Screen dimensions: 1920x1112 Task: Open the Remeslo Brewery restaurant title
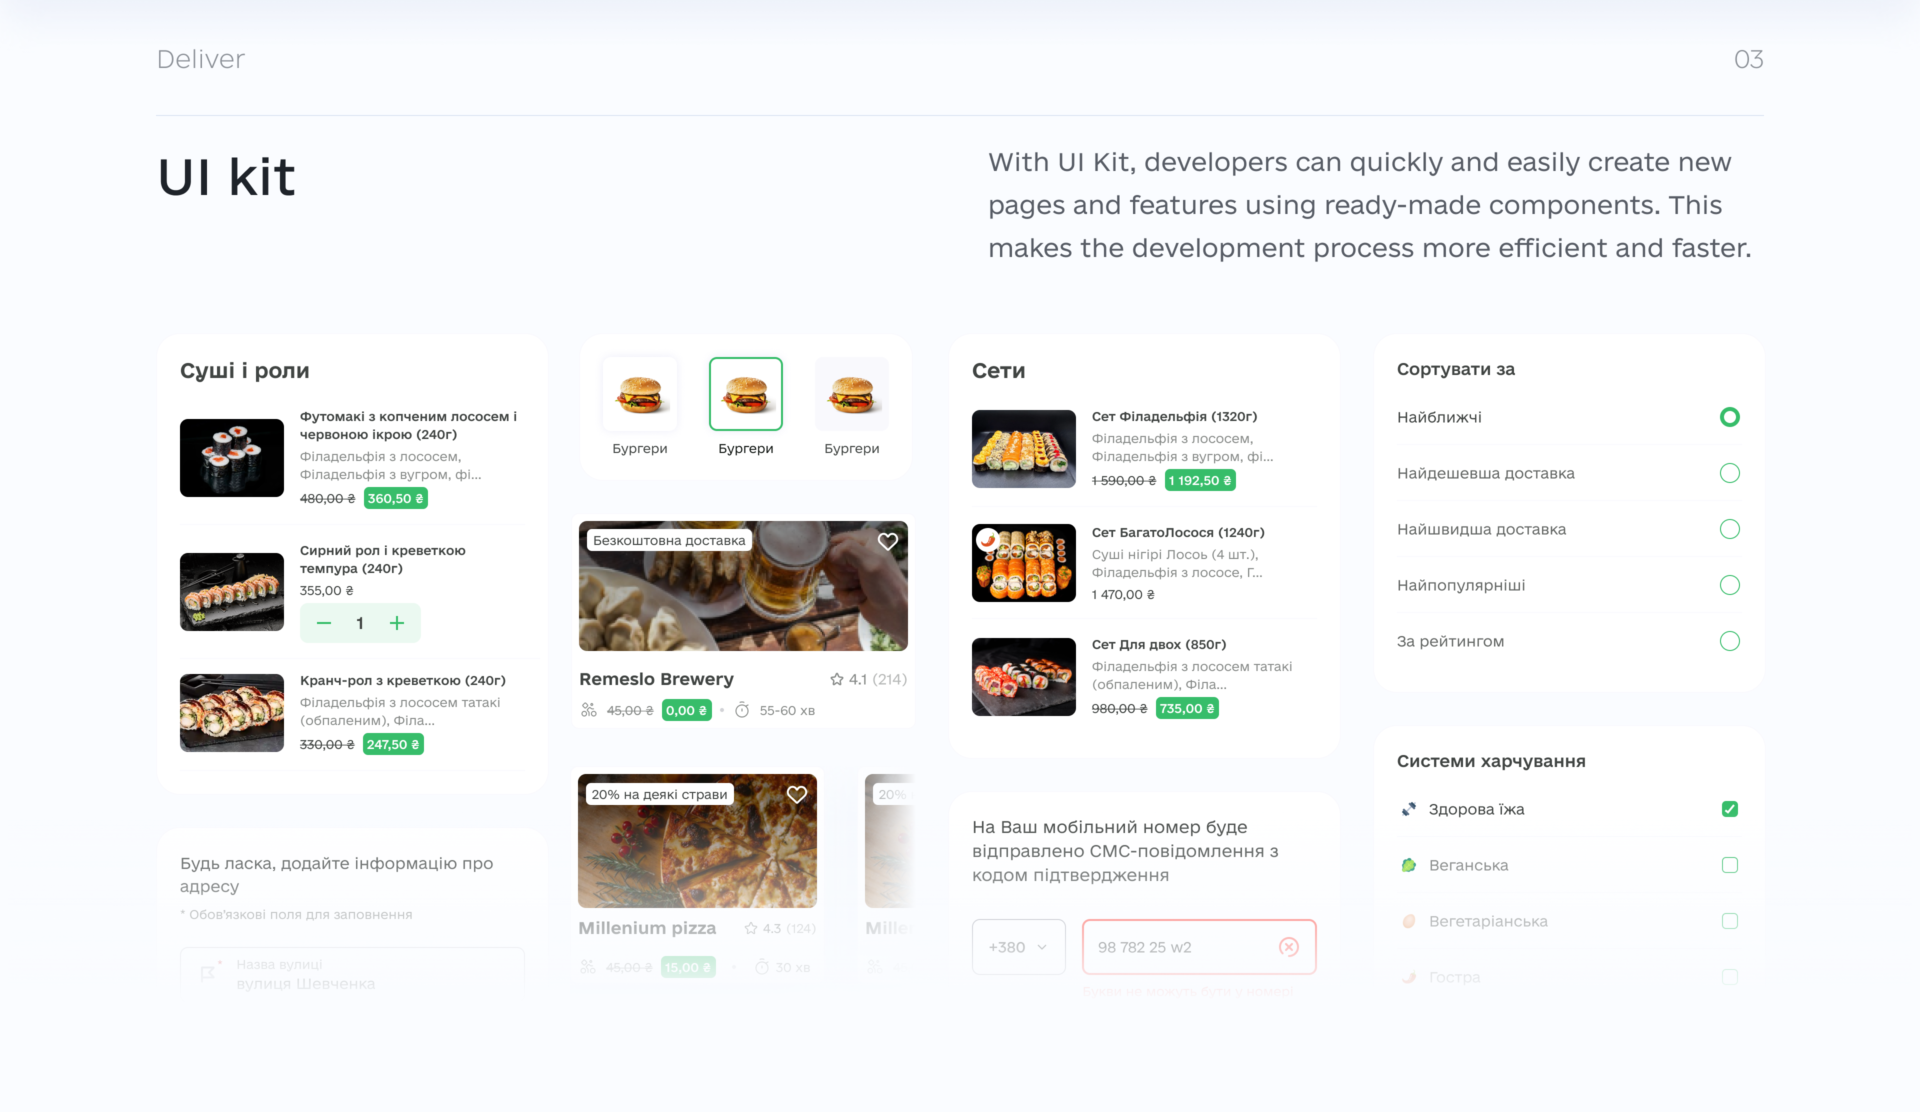click(656, 679)
